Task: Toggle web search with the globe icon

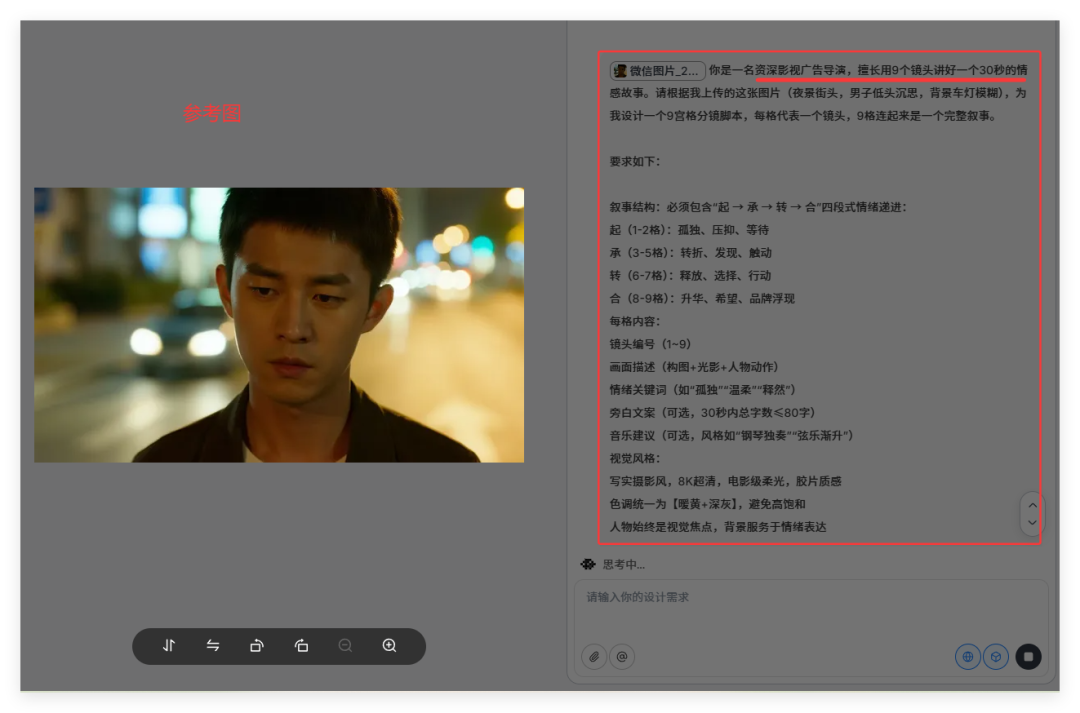Action: point(967,656)
